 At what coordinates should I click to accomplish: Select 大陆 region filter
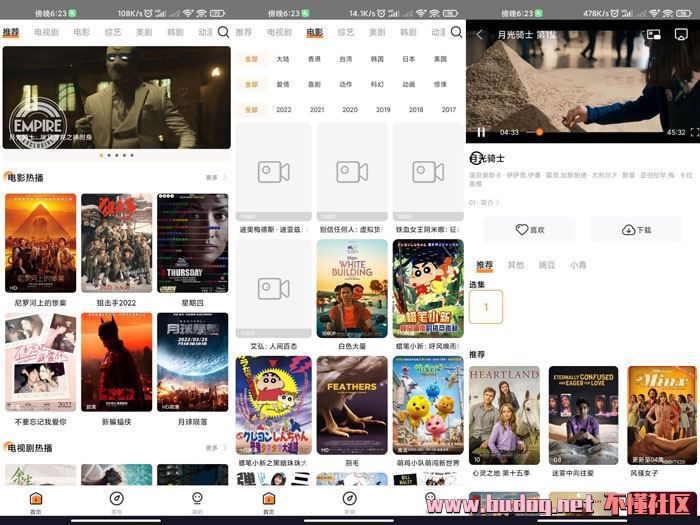[283, 59]
